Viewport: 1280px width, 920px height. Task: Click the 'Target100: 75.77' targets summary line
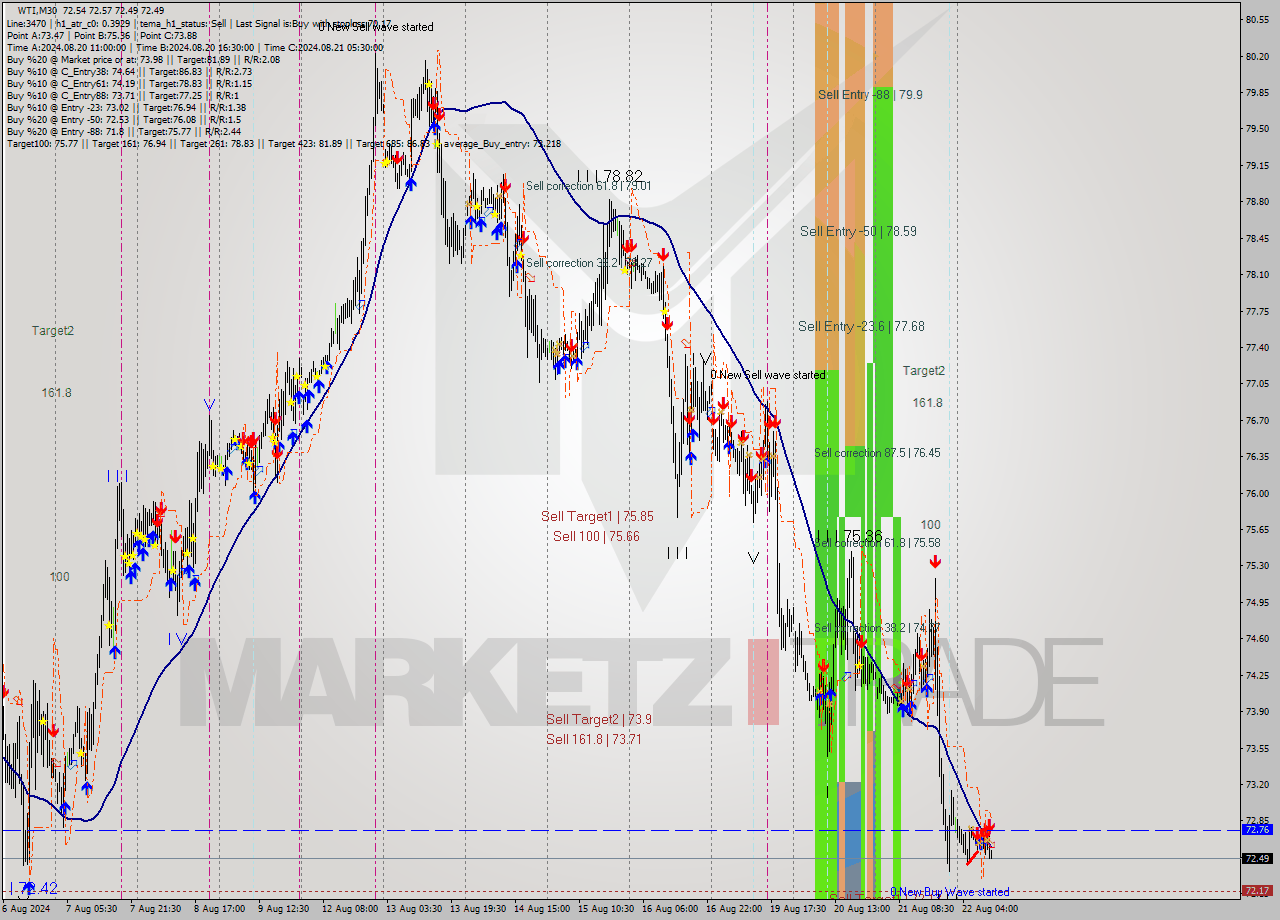284,143
